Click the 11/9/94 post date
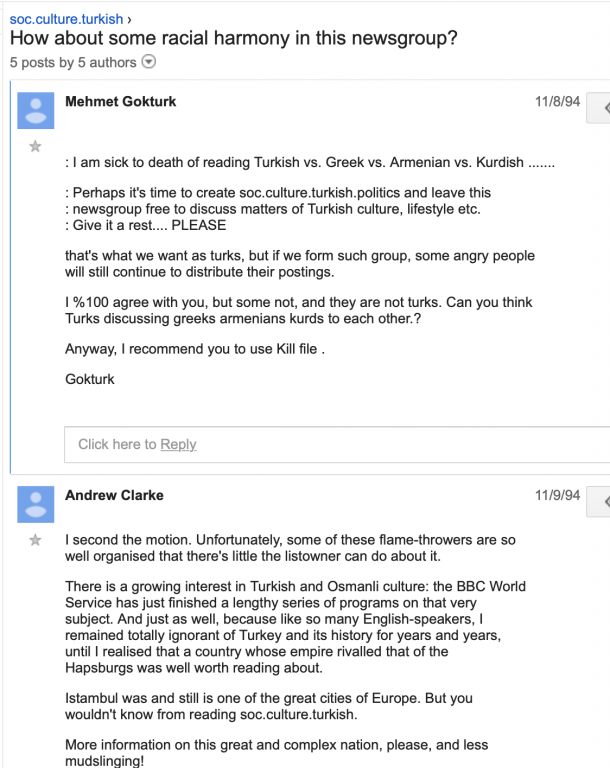 558,495
